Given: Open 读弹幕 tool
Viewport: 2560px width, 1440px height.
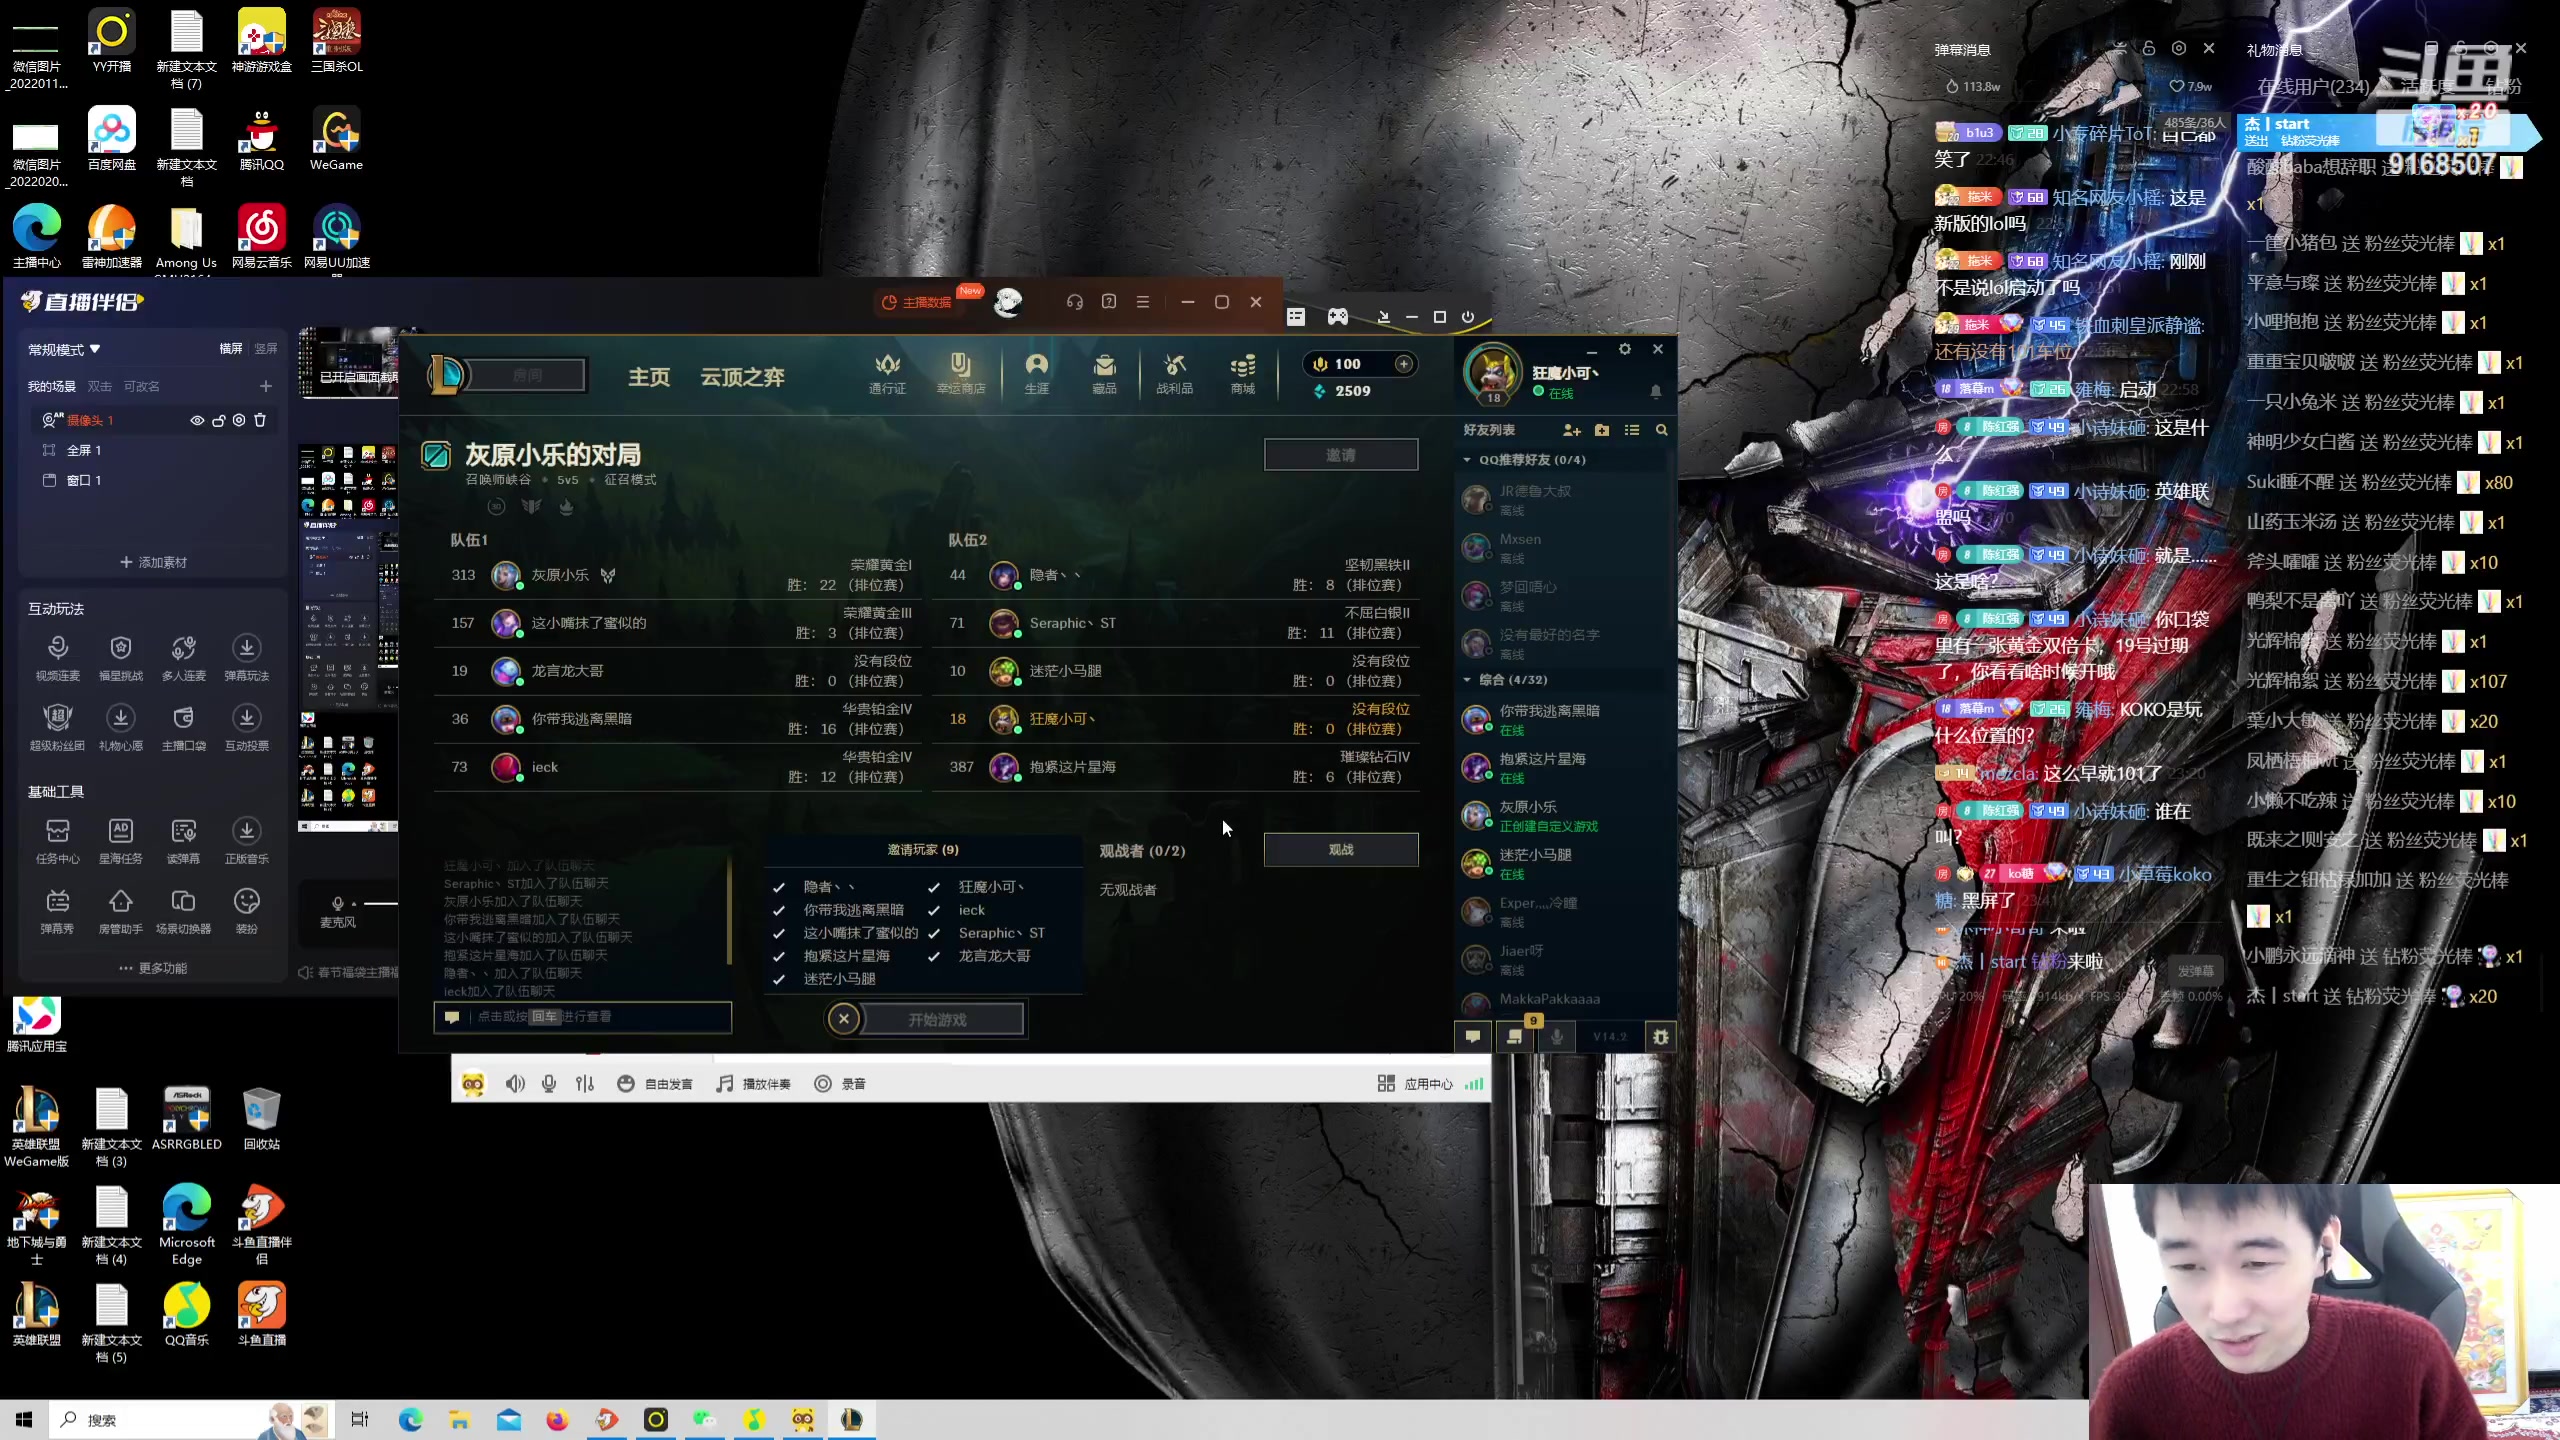Looking at the screenshot, I should pyautogui.click(x=184, y=840).
